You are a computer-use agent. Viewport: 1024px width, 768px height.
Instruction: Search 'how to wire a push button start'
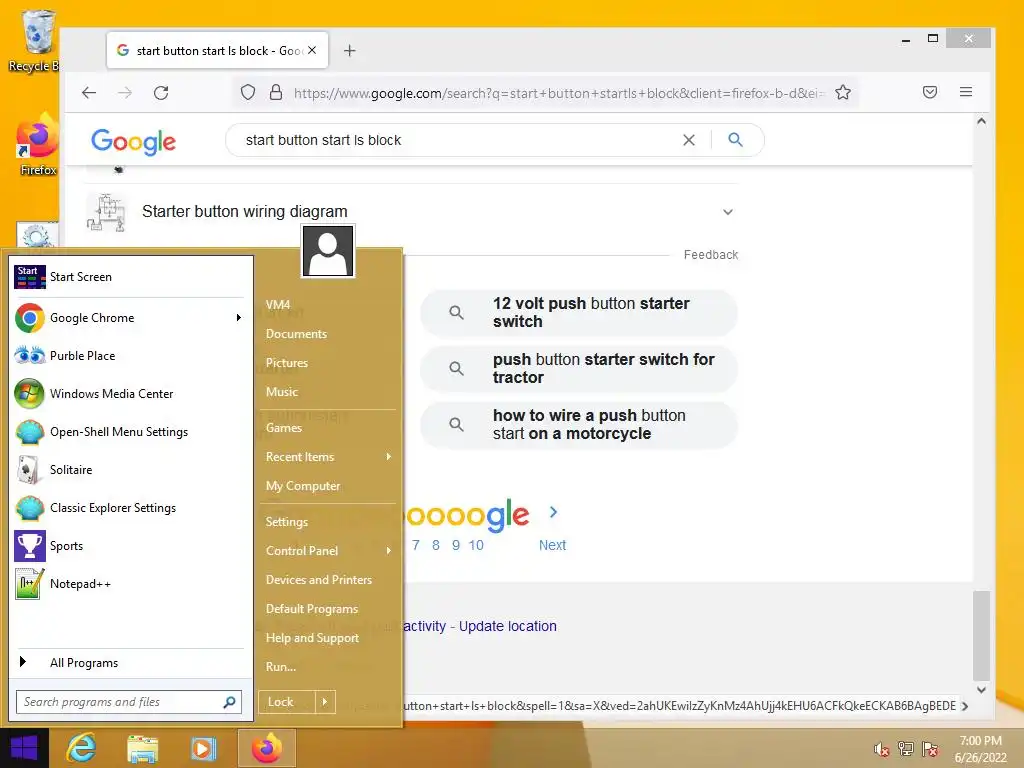pos(579,425)
